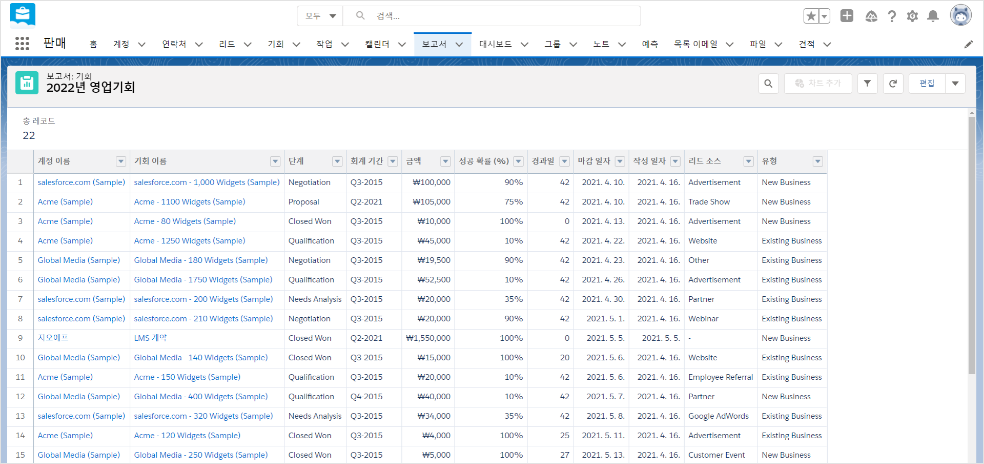This screenshot has height=464, width=984.
Task: Open the Notifications bell icon
Action: click(934, 16)
